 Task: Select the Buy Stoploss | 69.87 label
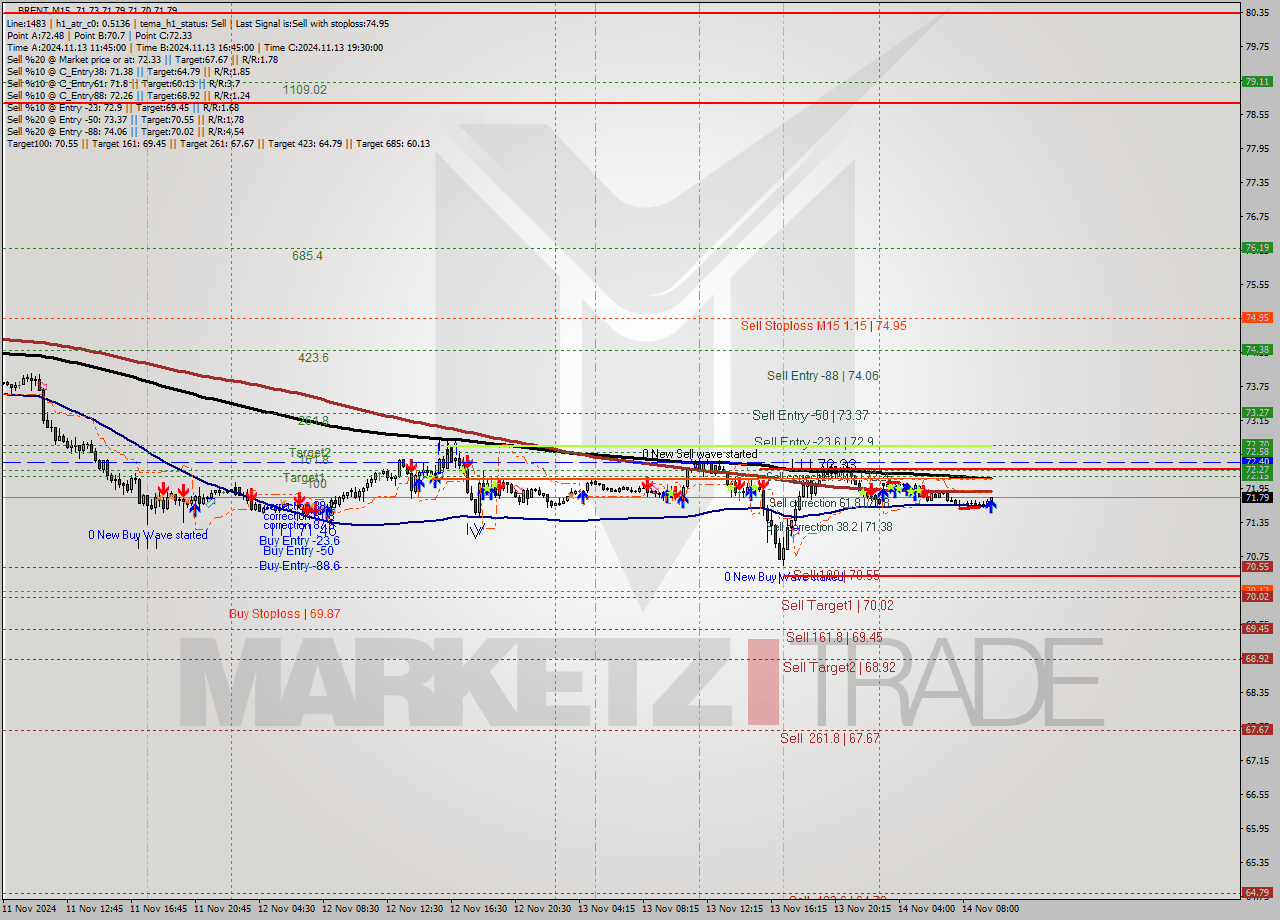click(284, 613)
